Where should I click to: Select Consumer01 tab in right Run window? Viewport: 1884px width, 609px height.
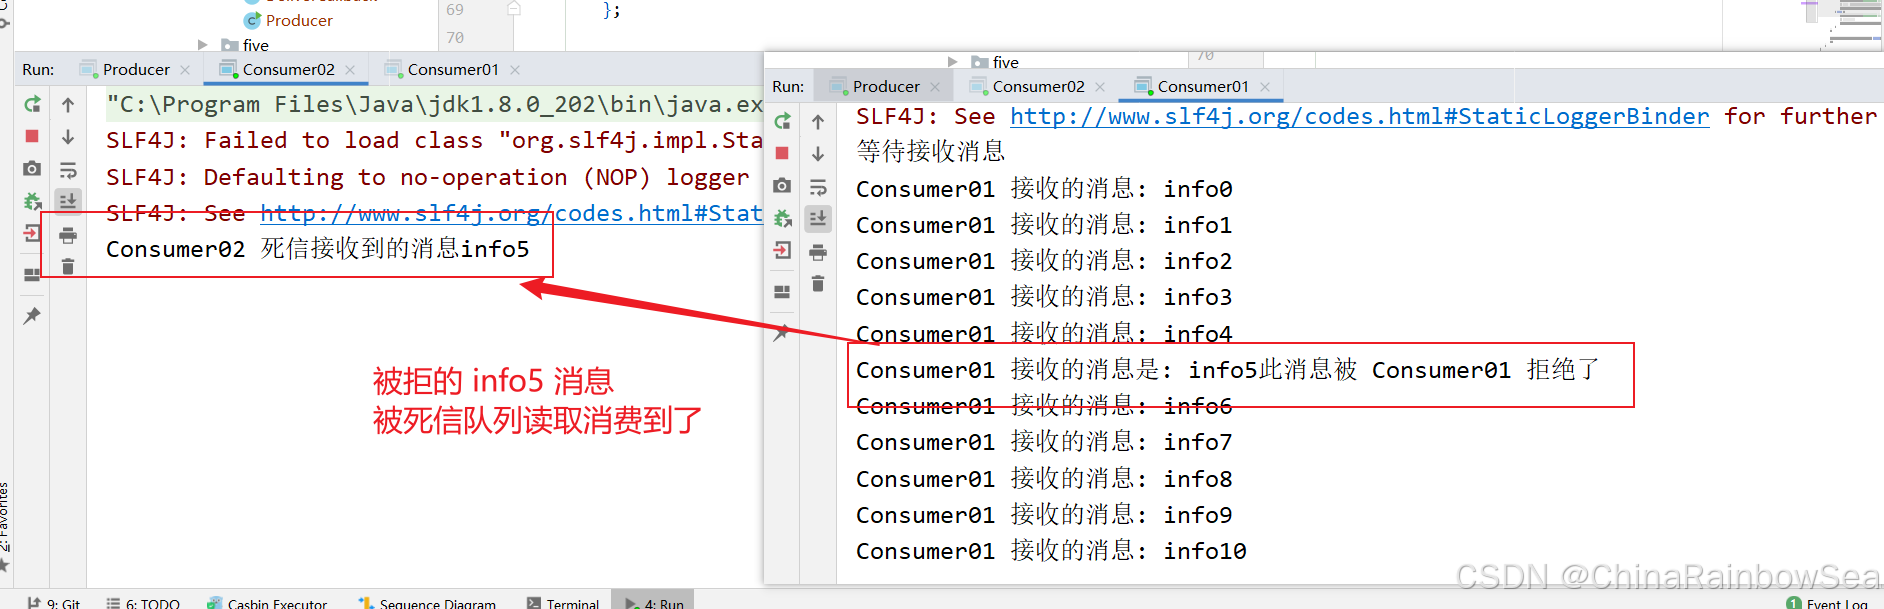tap(1202, 86)
